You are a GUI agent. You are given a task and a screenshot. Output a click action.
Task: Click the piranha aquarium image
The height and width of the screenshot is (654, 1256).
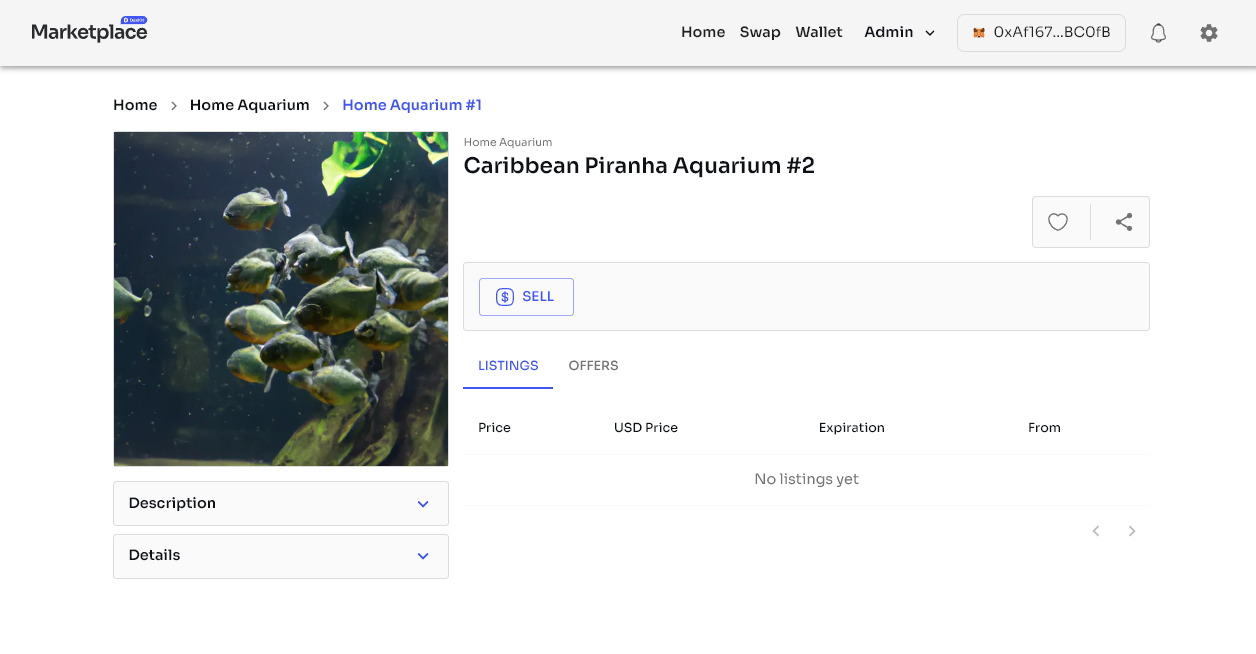pyautogui.click(x=281, y=299)
